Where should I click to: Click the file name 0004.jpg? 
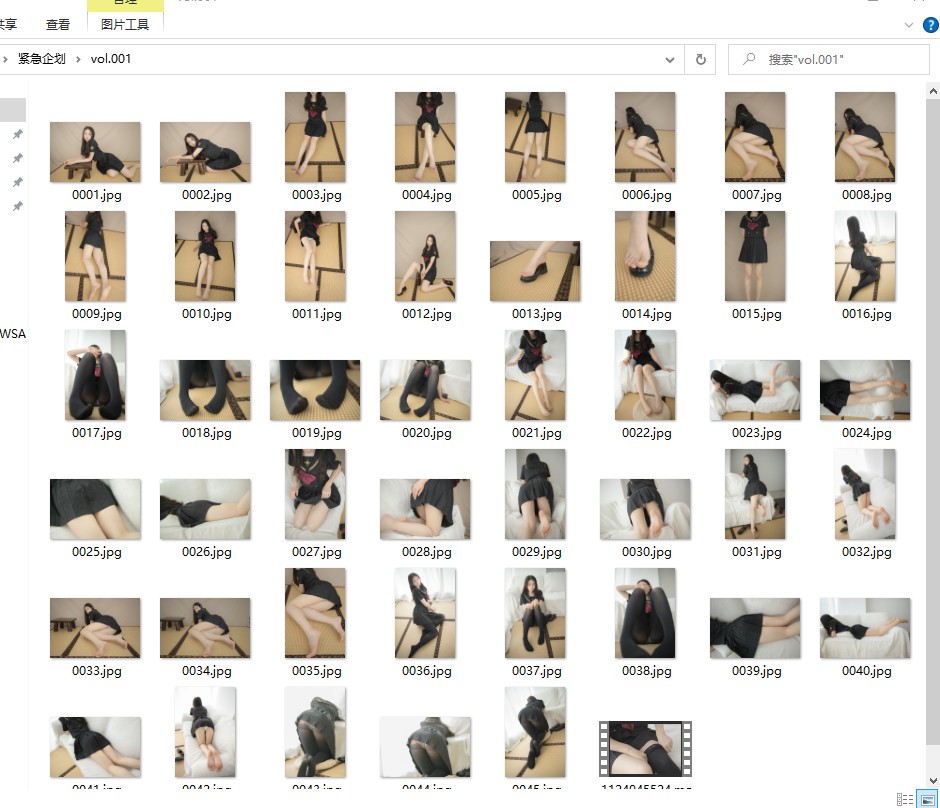click(x=427, y=195)
